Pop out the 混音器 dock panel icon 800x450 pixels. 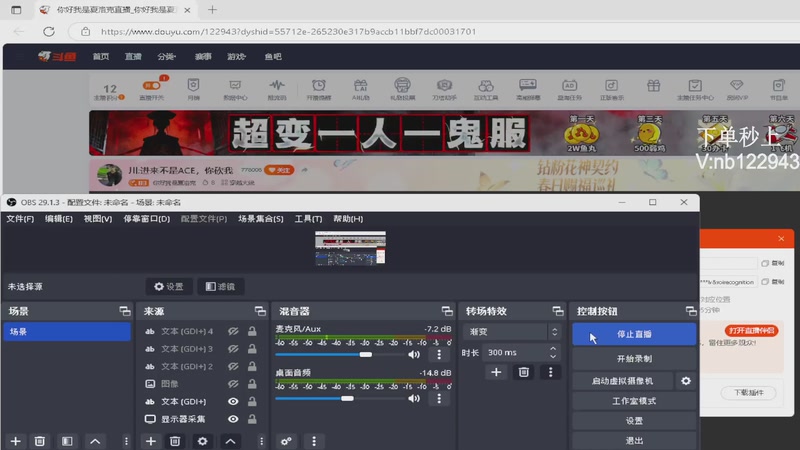447,311
